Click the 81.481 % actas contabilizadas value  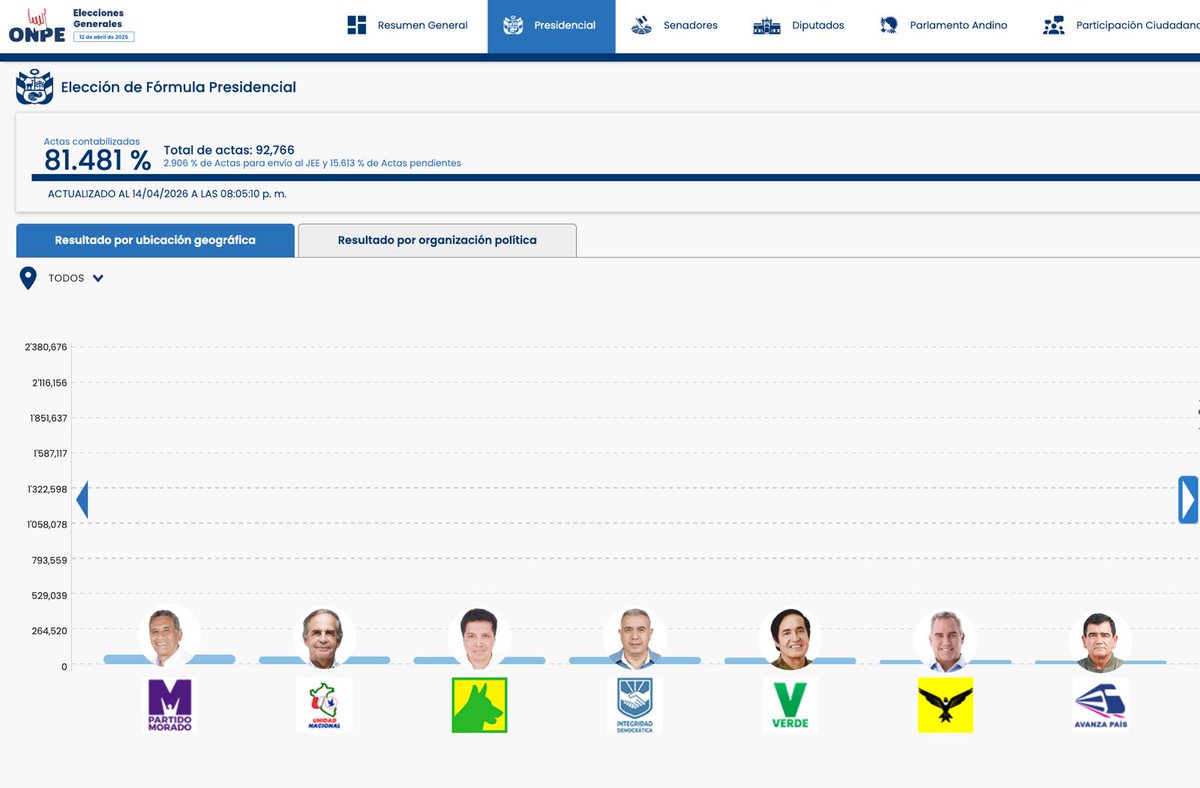pos(97,160)
